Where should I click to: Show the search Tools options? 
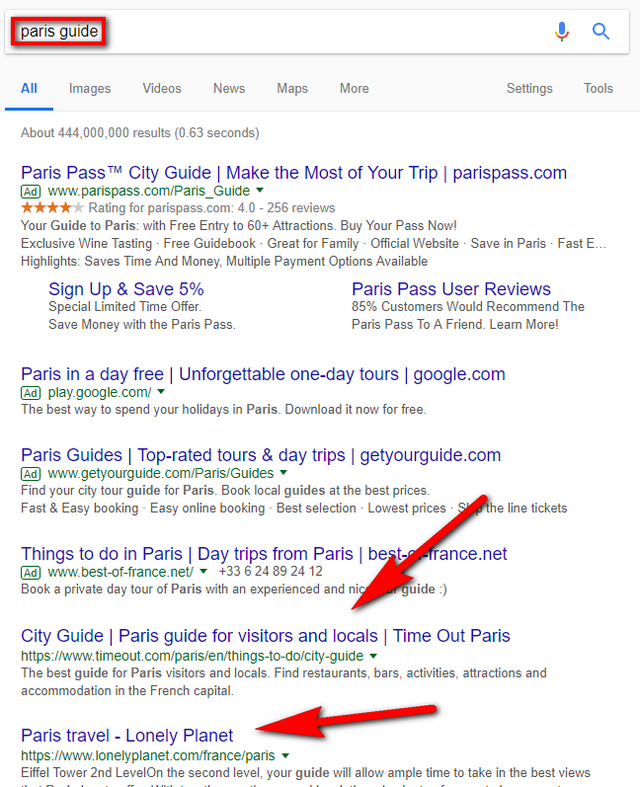pyautogui.click(x=598, y=88)
